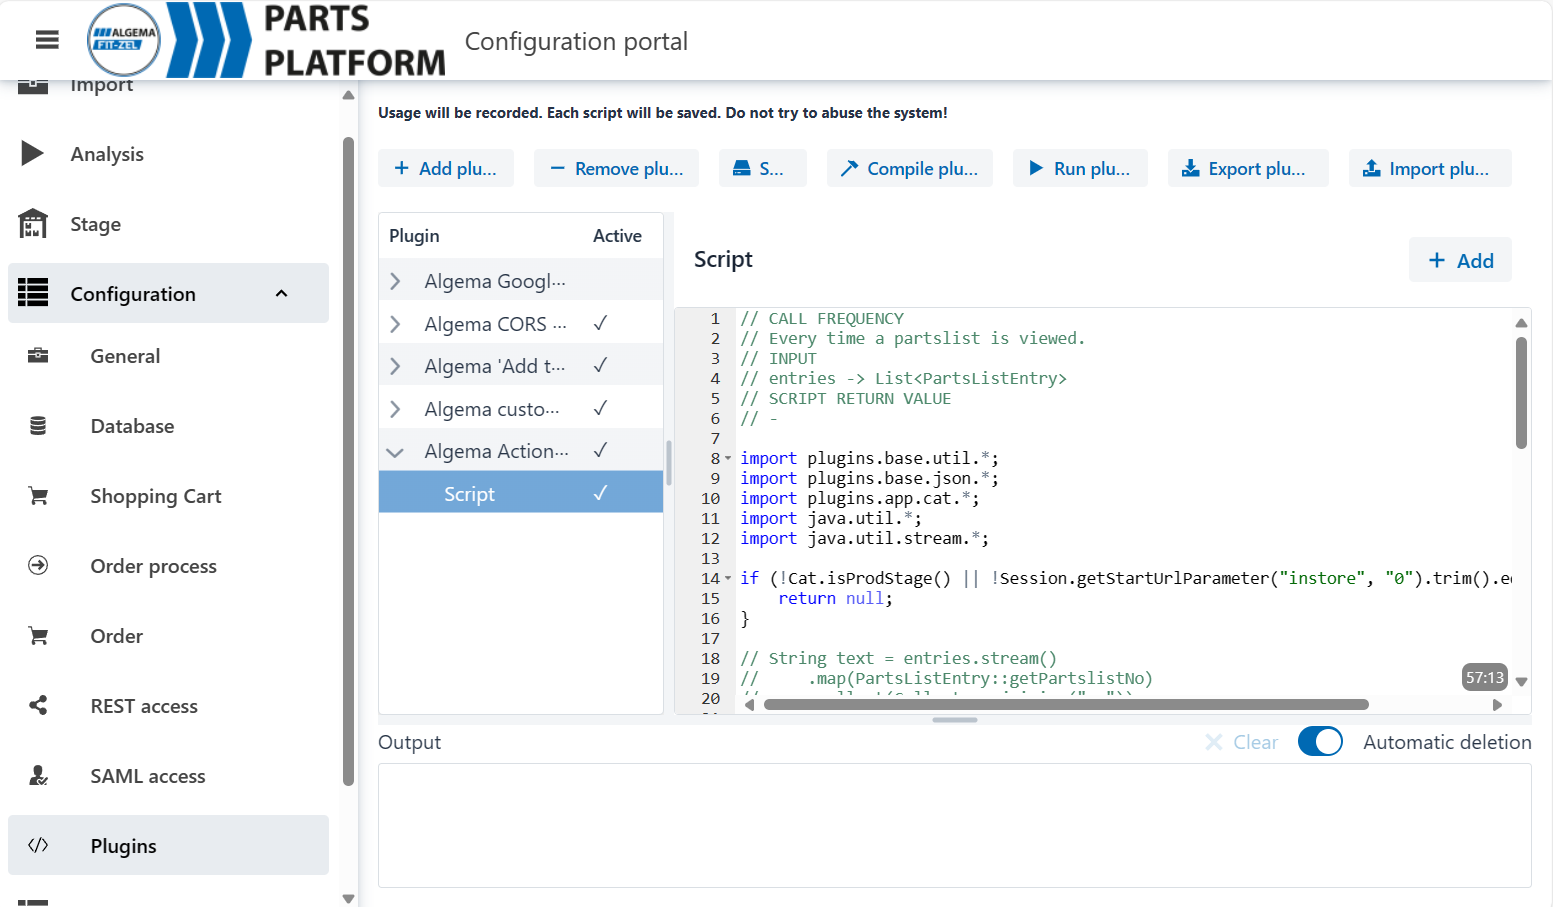Click the code editor horizontal scrollbar
Image resolution: width=1553 pixels, height=907 pixels.
pyautogui.click(x=1066, y=704)
